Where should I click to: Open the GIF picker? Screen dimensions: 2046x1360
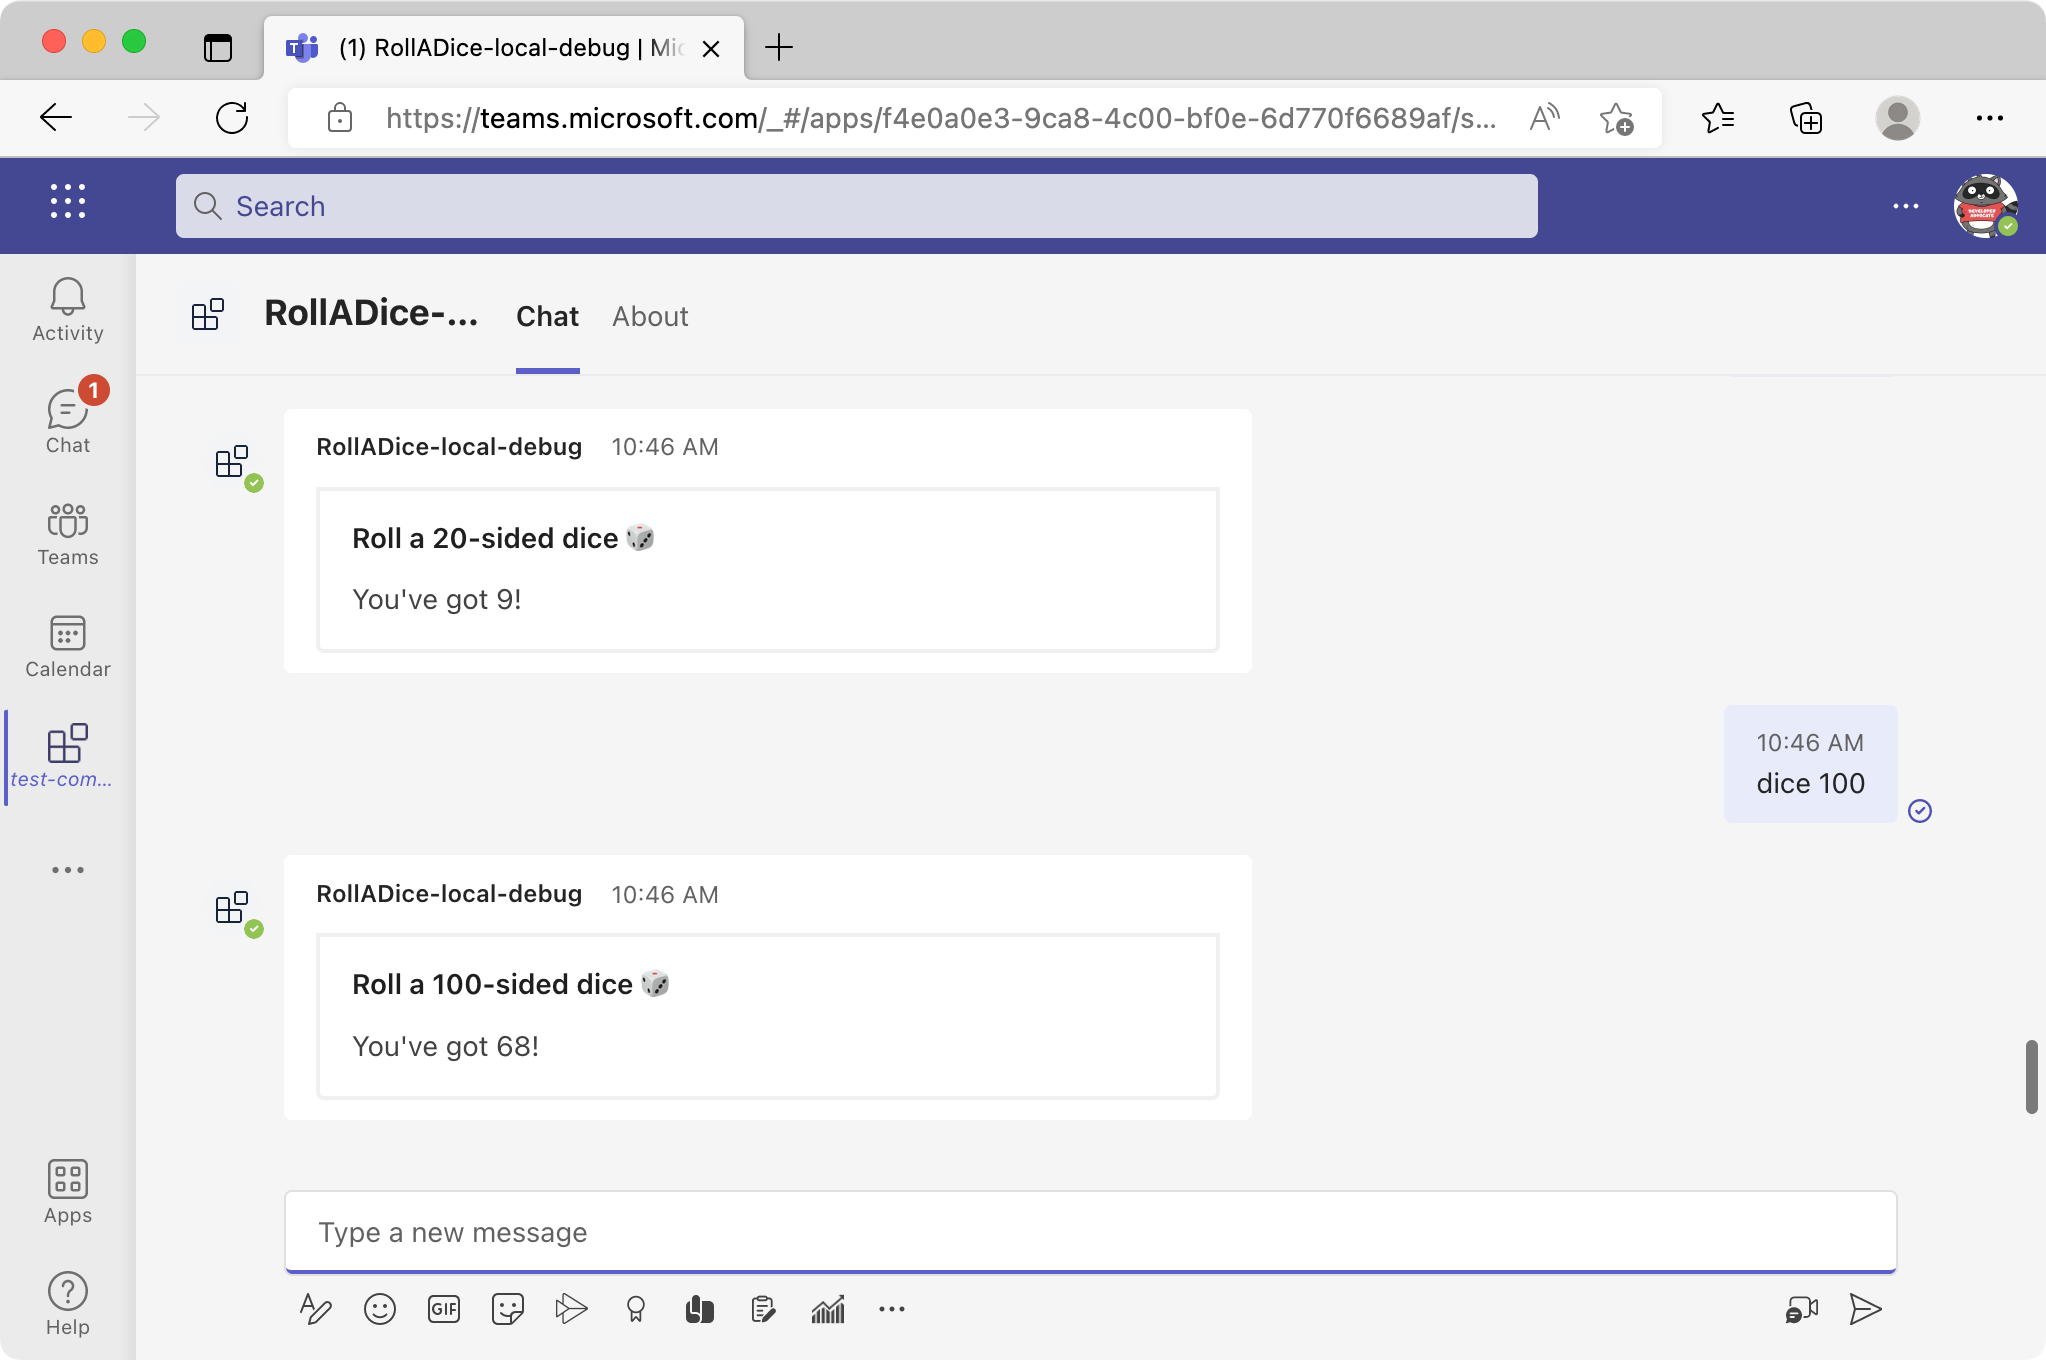[x=443, y=1308]
